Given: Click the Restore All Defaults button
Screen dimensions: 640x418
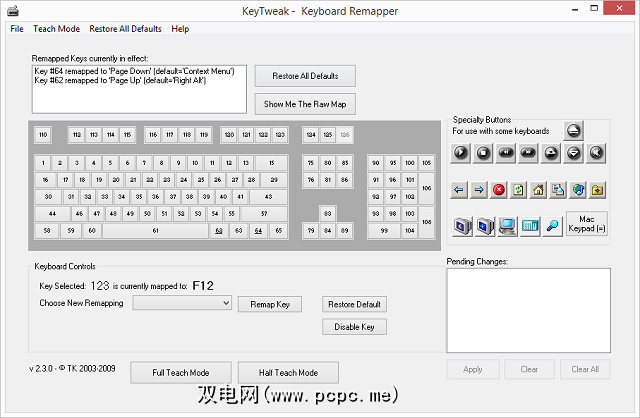Looking at the screenshot, I should 304,76.
